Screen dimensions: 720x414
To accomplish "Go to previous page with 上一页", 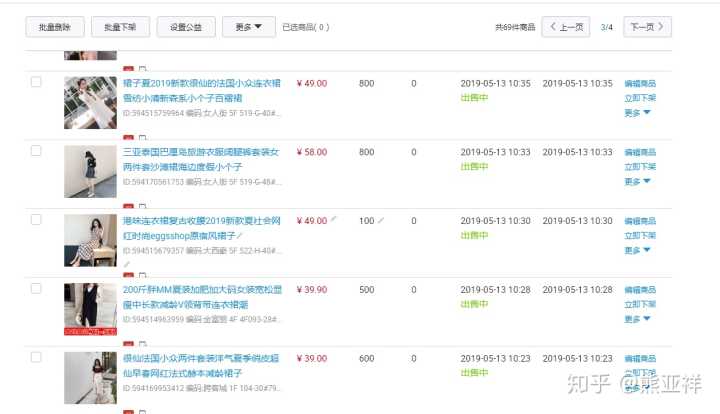I will tap(566, 27).
